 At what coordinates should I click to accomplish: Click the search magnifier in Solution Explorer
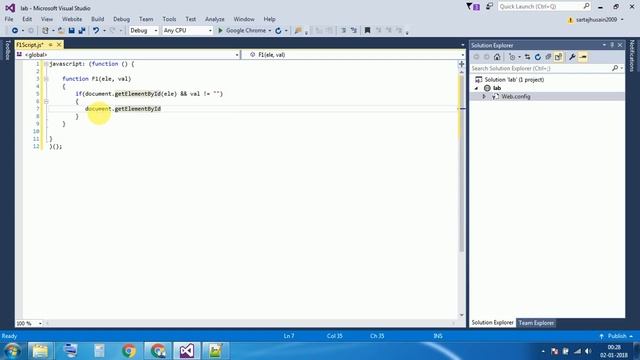point(615,68)
